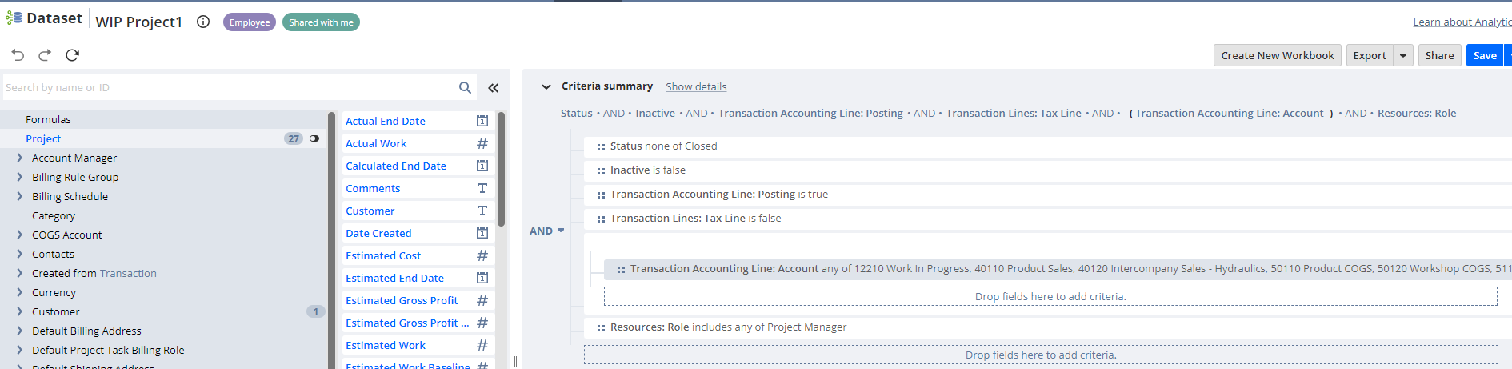
Task: Collapse the Criteria summary section
Action: pos(546,87)
